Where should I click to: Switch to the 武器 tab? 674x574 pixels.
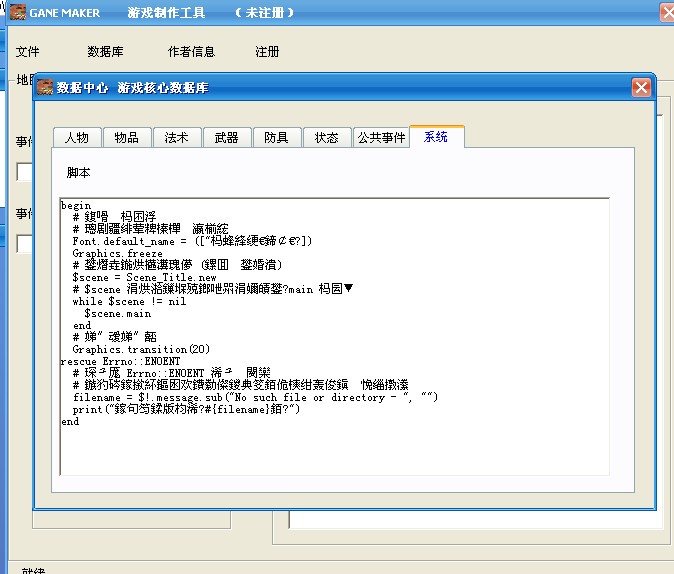(227, 138)
